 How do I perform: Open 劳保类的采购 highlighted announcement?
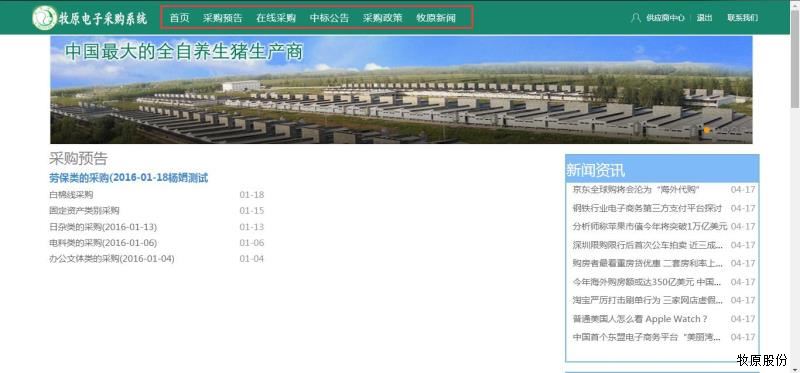point(129,178)
